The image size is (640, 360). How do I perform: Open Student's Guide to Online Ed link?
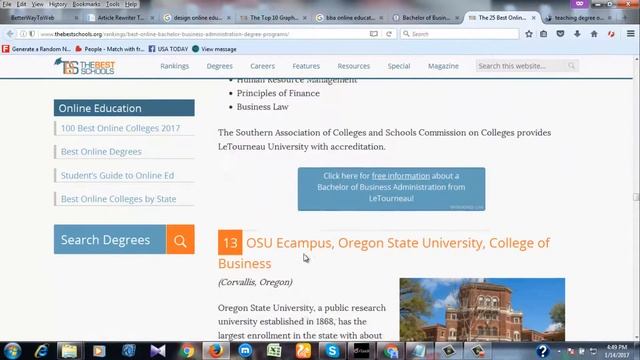(x=118, y=176)
